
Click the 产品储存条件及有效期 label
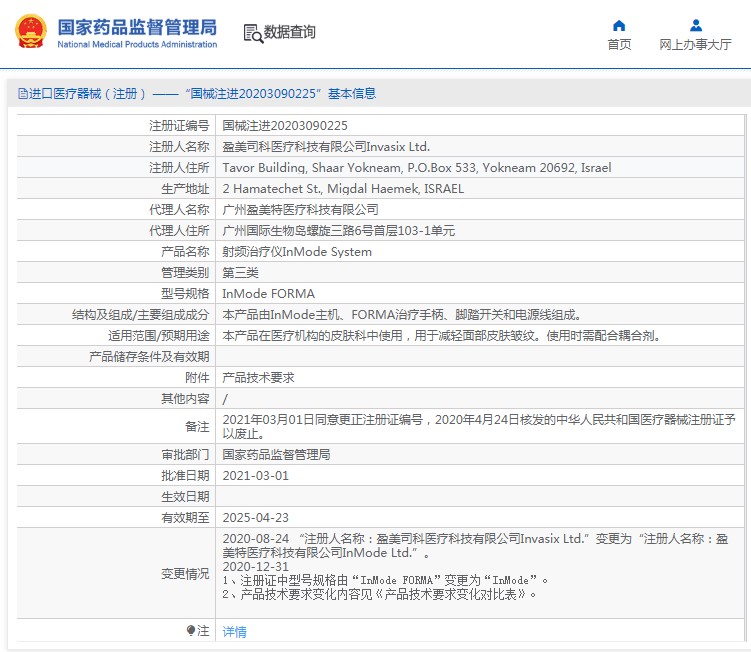149,356
